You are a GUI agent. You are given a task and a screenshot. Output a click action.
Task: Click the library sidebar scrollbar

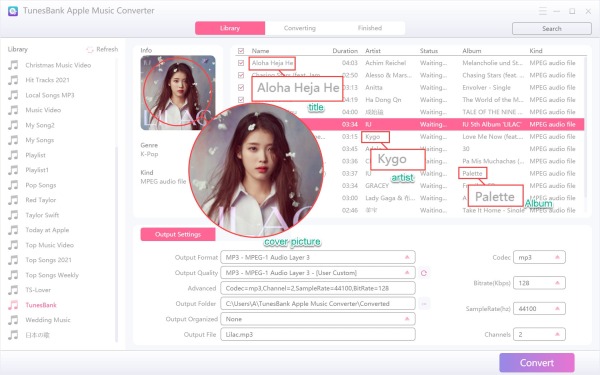[116, 245]
